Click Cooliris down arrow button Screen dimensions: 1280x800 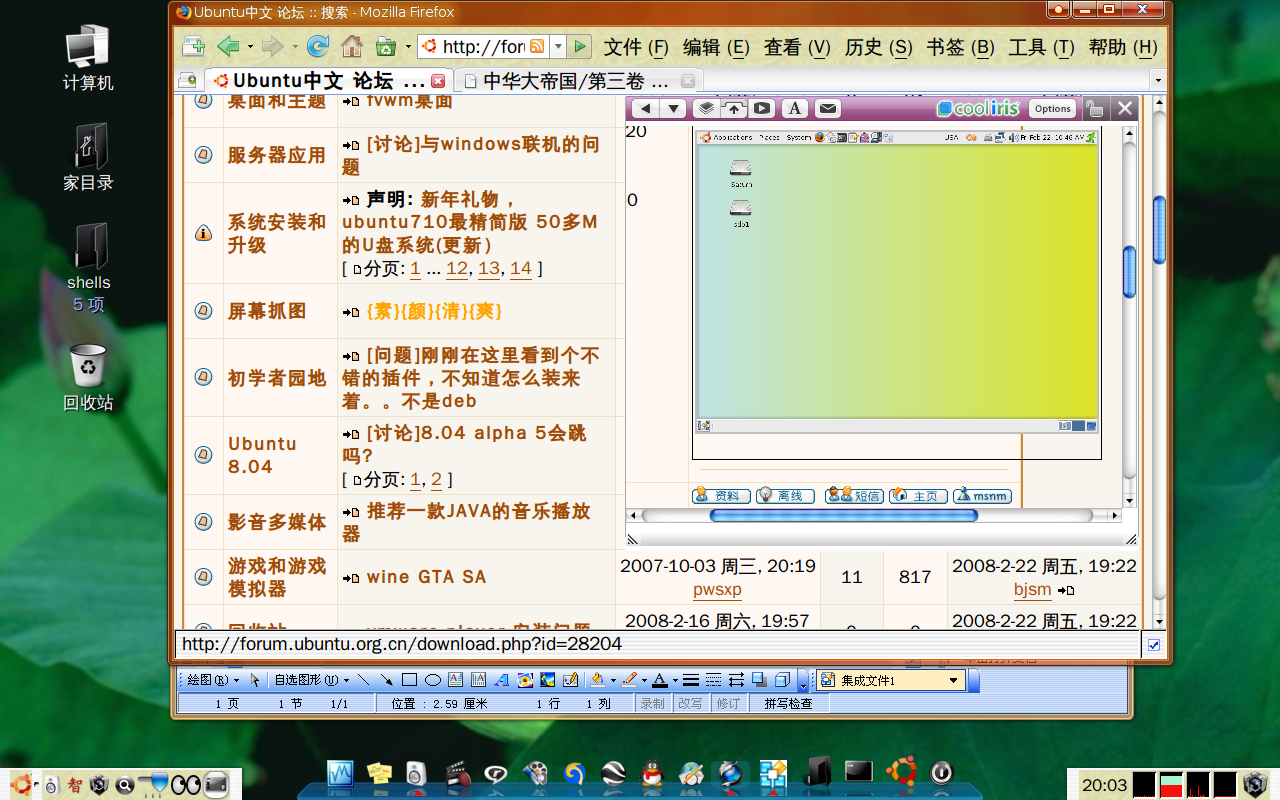(x=674, y=109)
